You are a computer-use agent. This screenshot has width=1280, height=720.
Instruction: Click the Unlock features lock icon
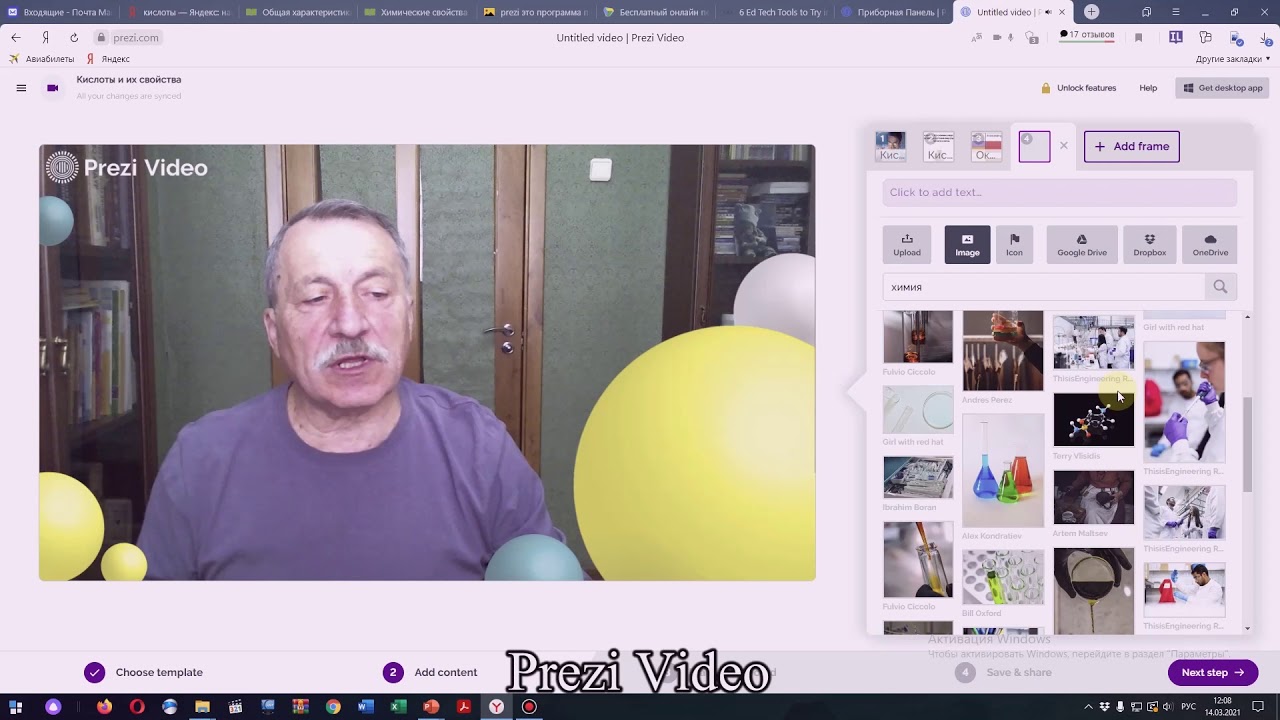1046,88
